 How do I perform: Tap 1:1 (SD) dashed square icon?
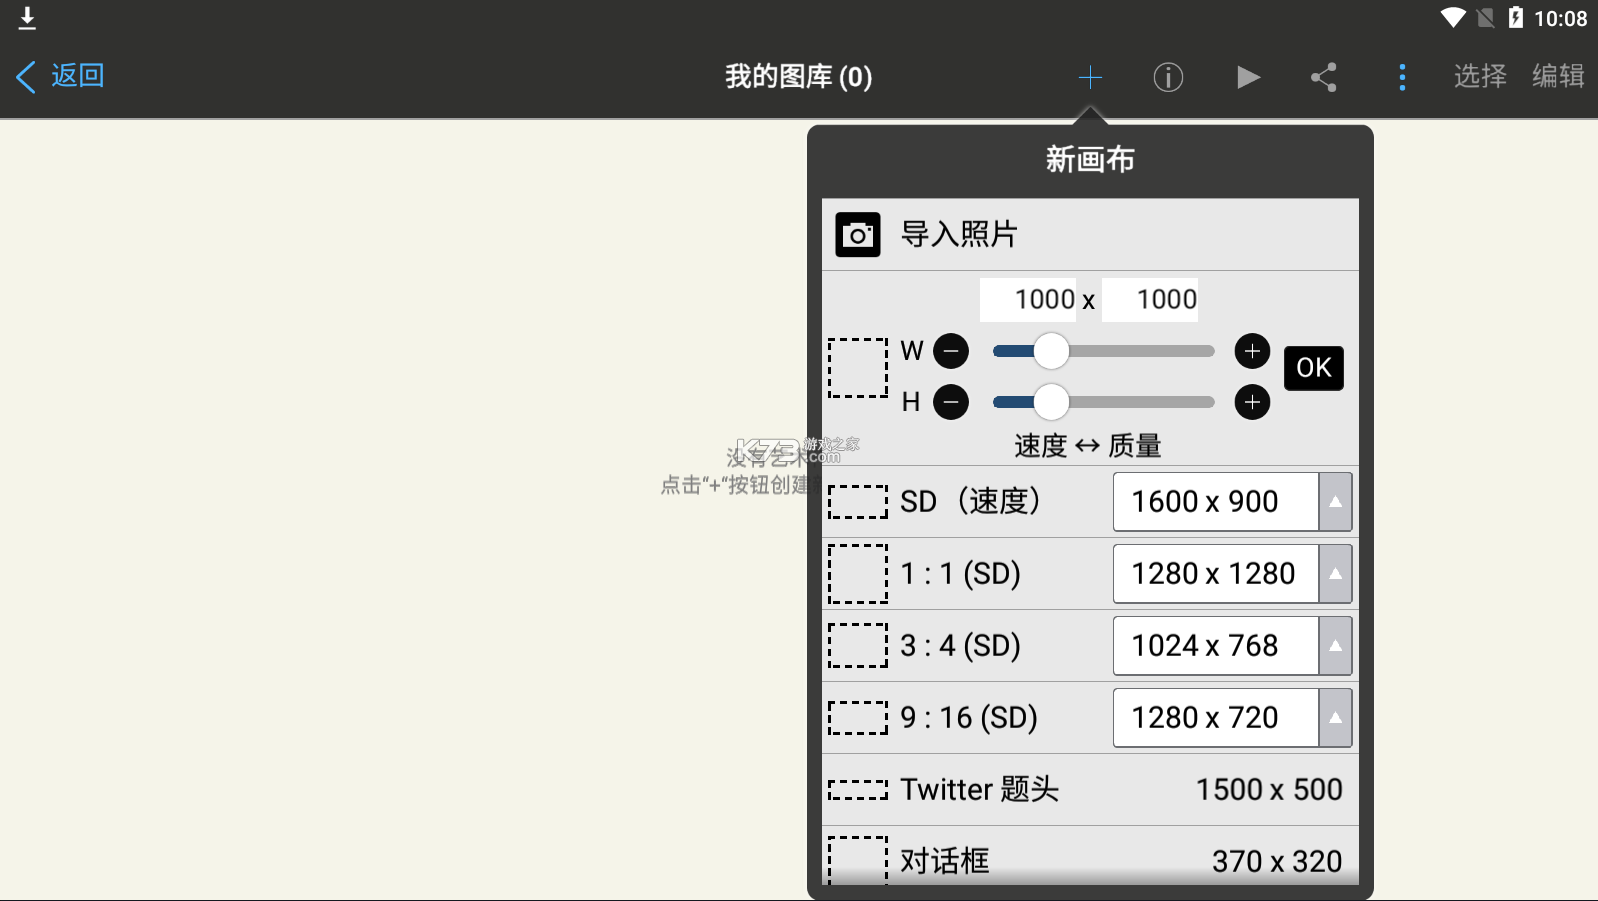[858, 574]
